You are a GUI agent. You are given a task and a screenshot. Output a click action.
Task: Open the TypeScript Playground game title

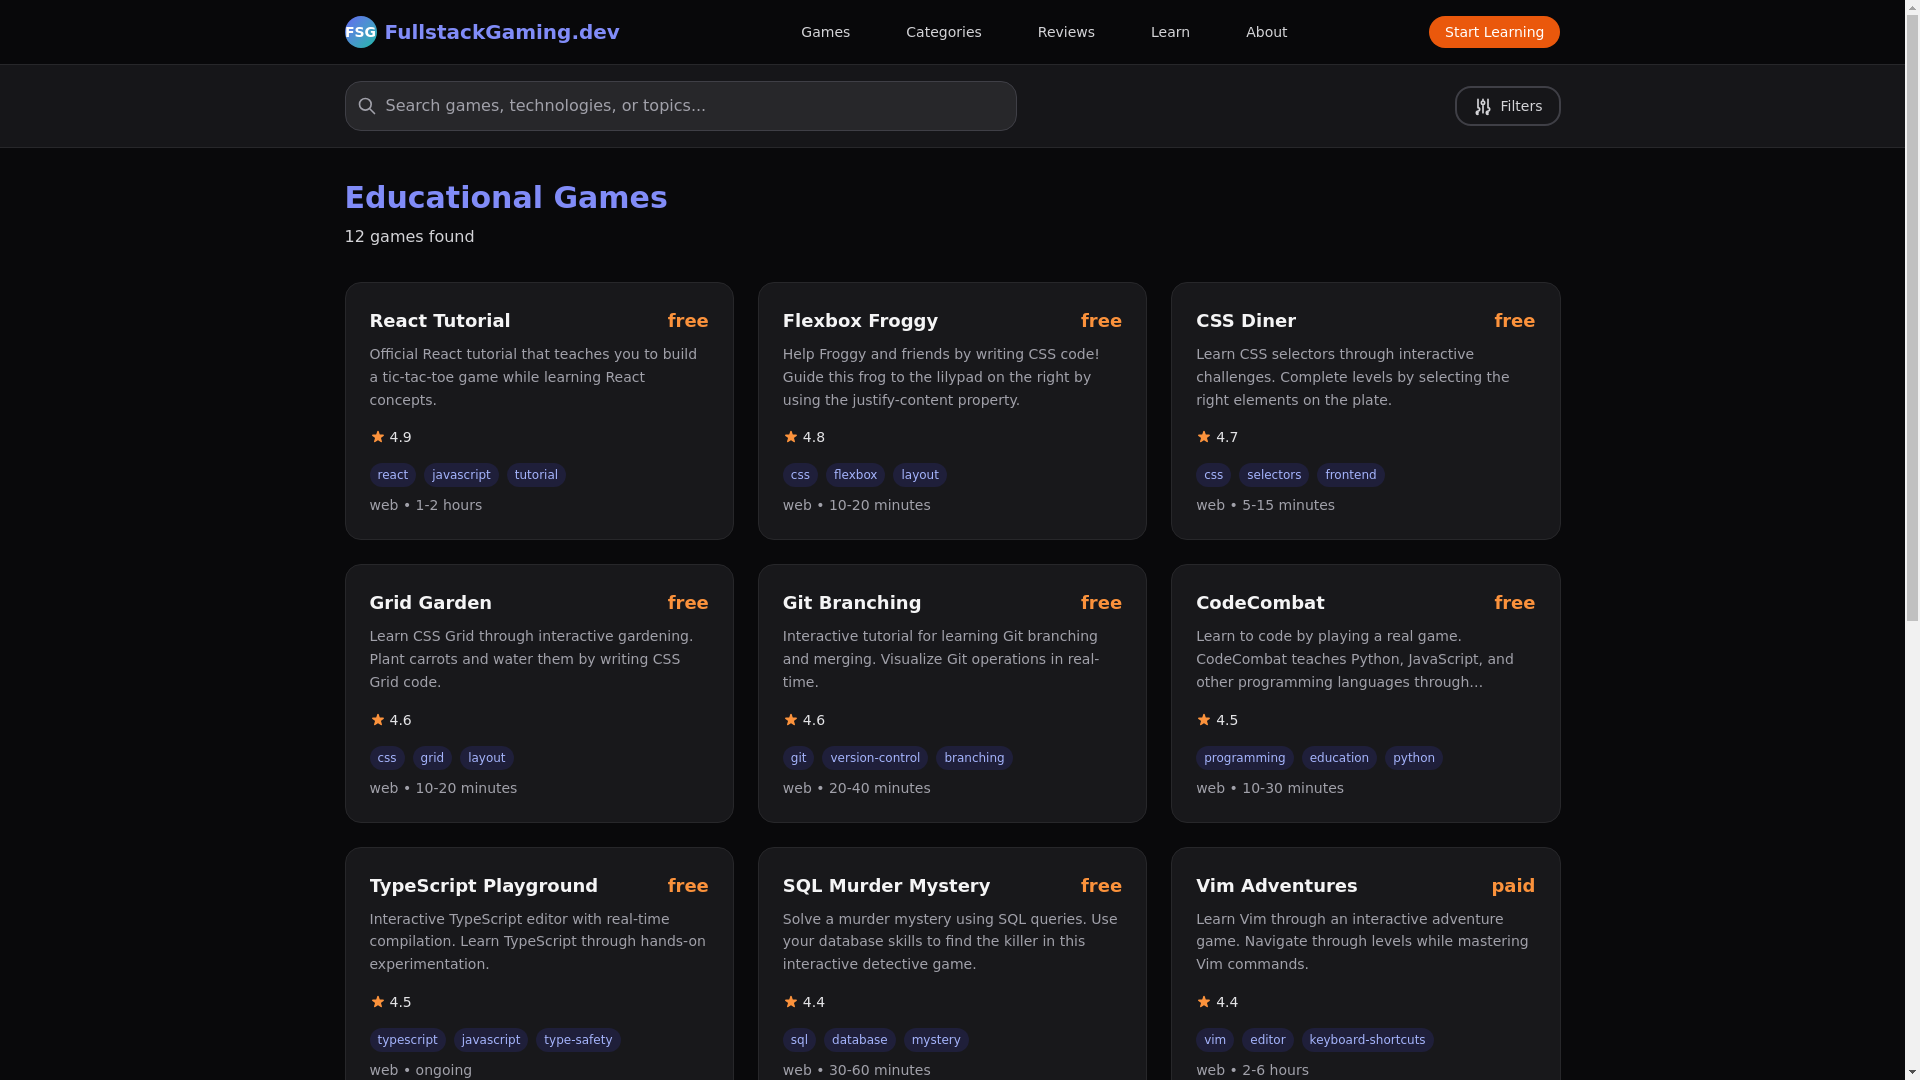click(x=484, y=886)
